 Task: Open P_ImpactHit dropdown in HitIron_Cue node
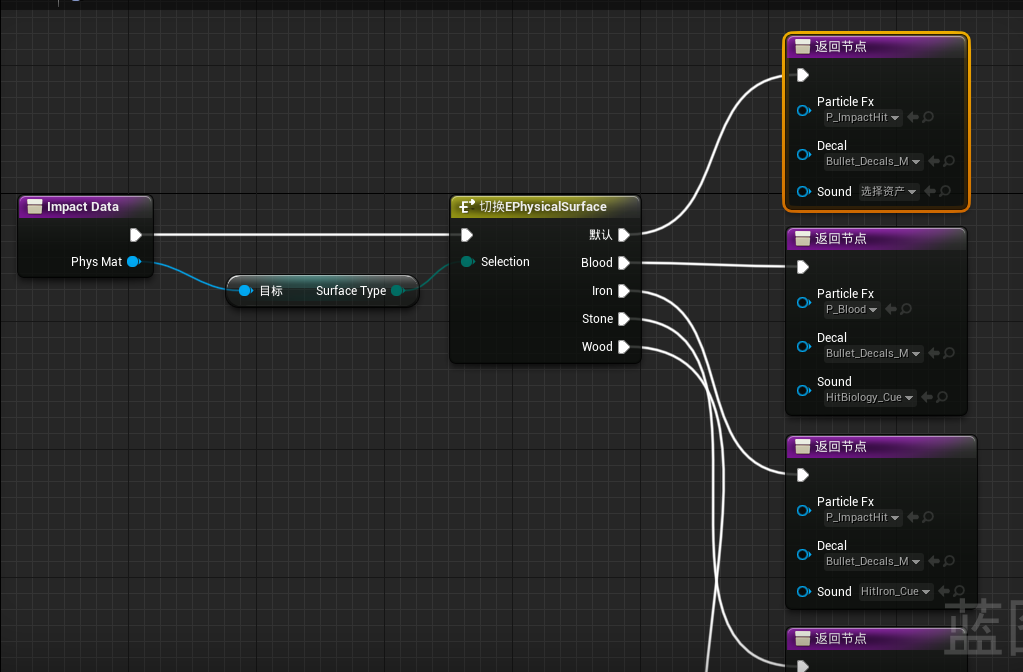click(x=863, y=517)
